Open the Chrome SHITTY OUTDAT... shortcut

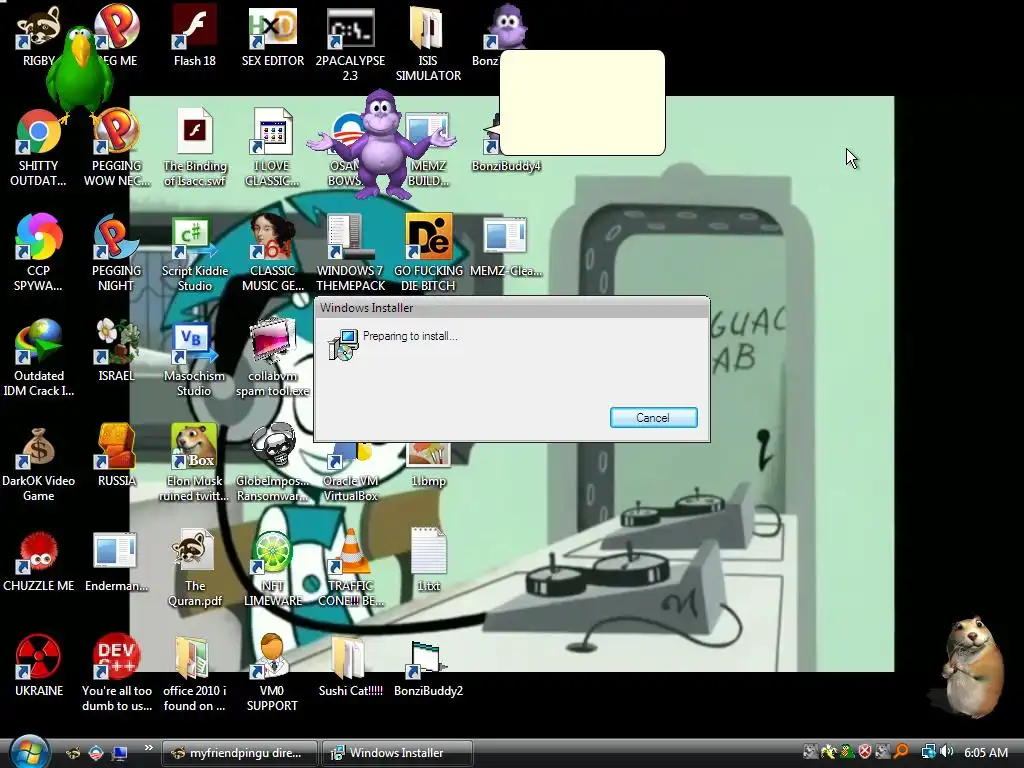point(38,148)
